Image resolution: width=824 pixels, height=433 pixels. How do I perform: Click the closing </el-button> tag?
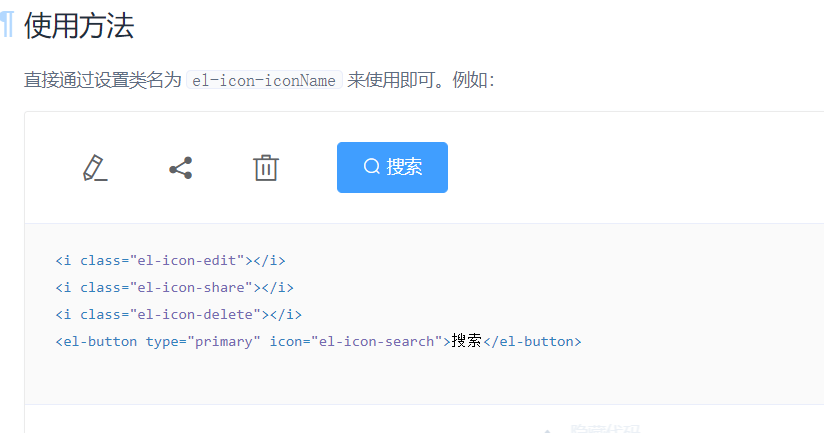point(532,342)
